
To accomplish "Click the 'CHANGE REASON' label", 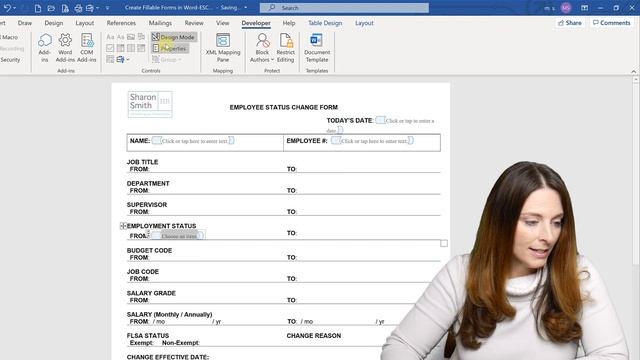I will pyautogui.click(x=313, y=336).
